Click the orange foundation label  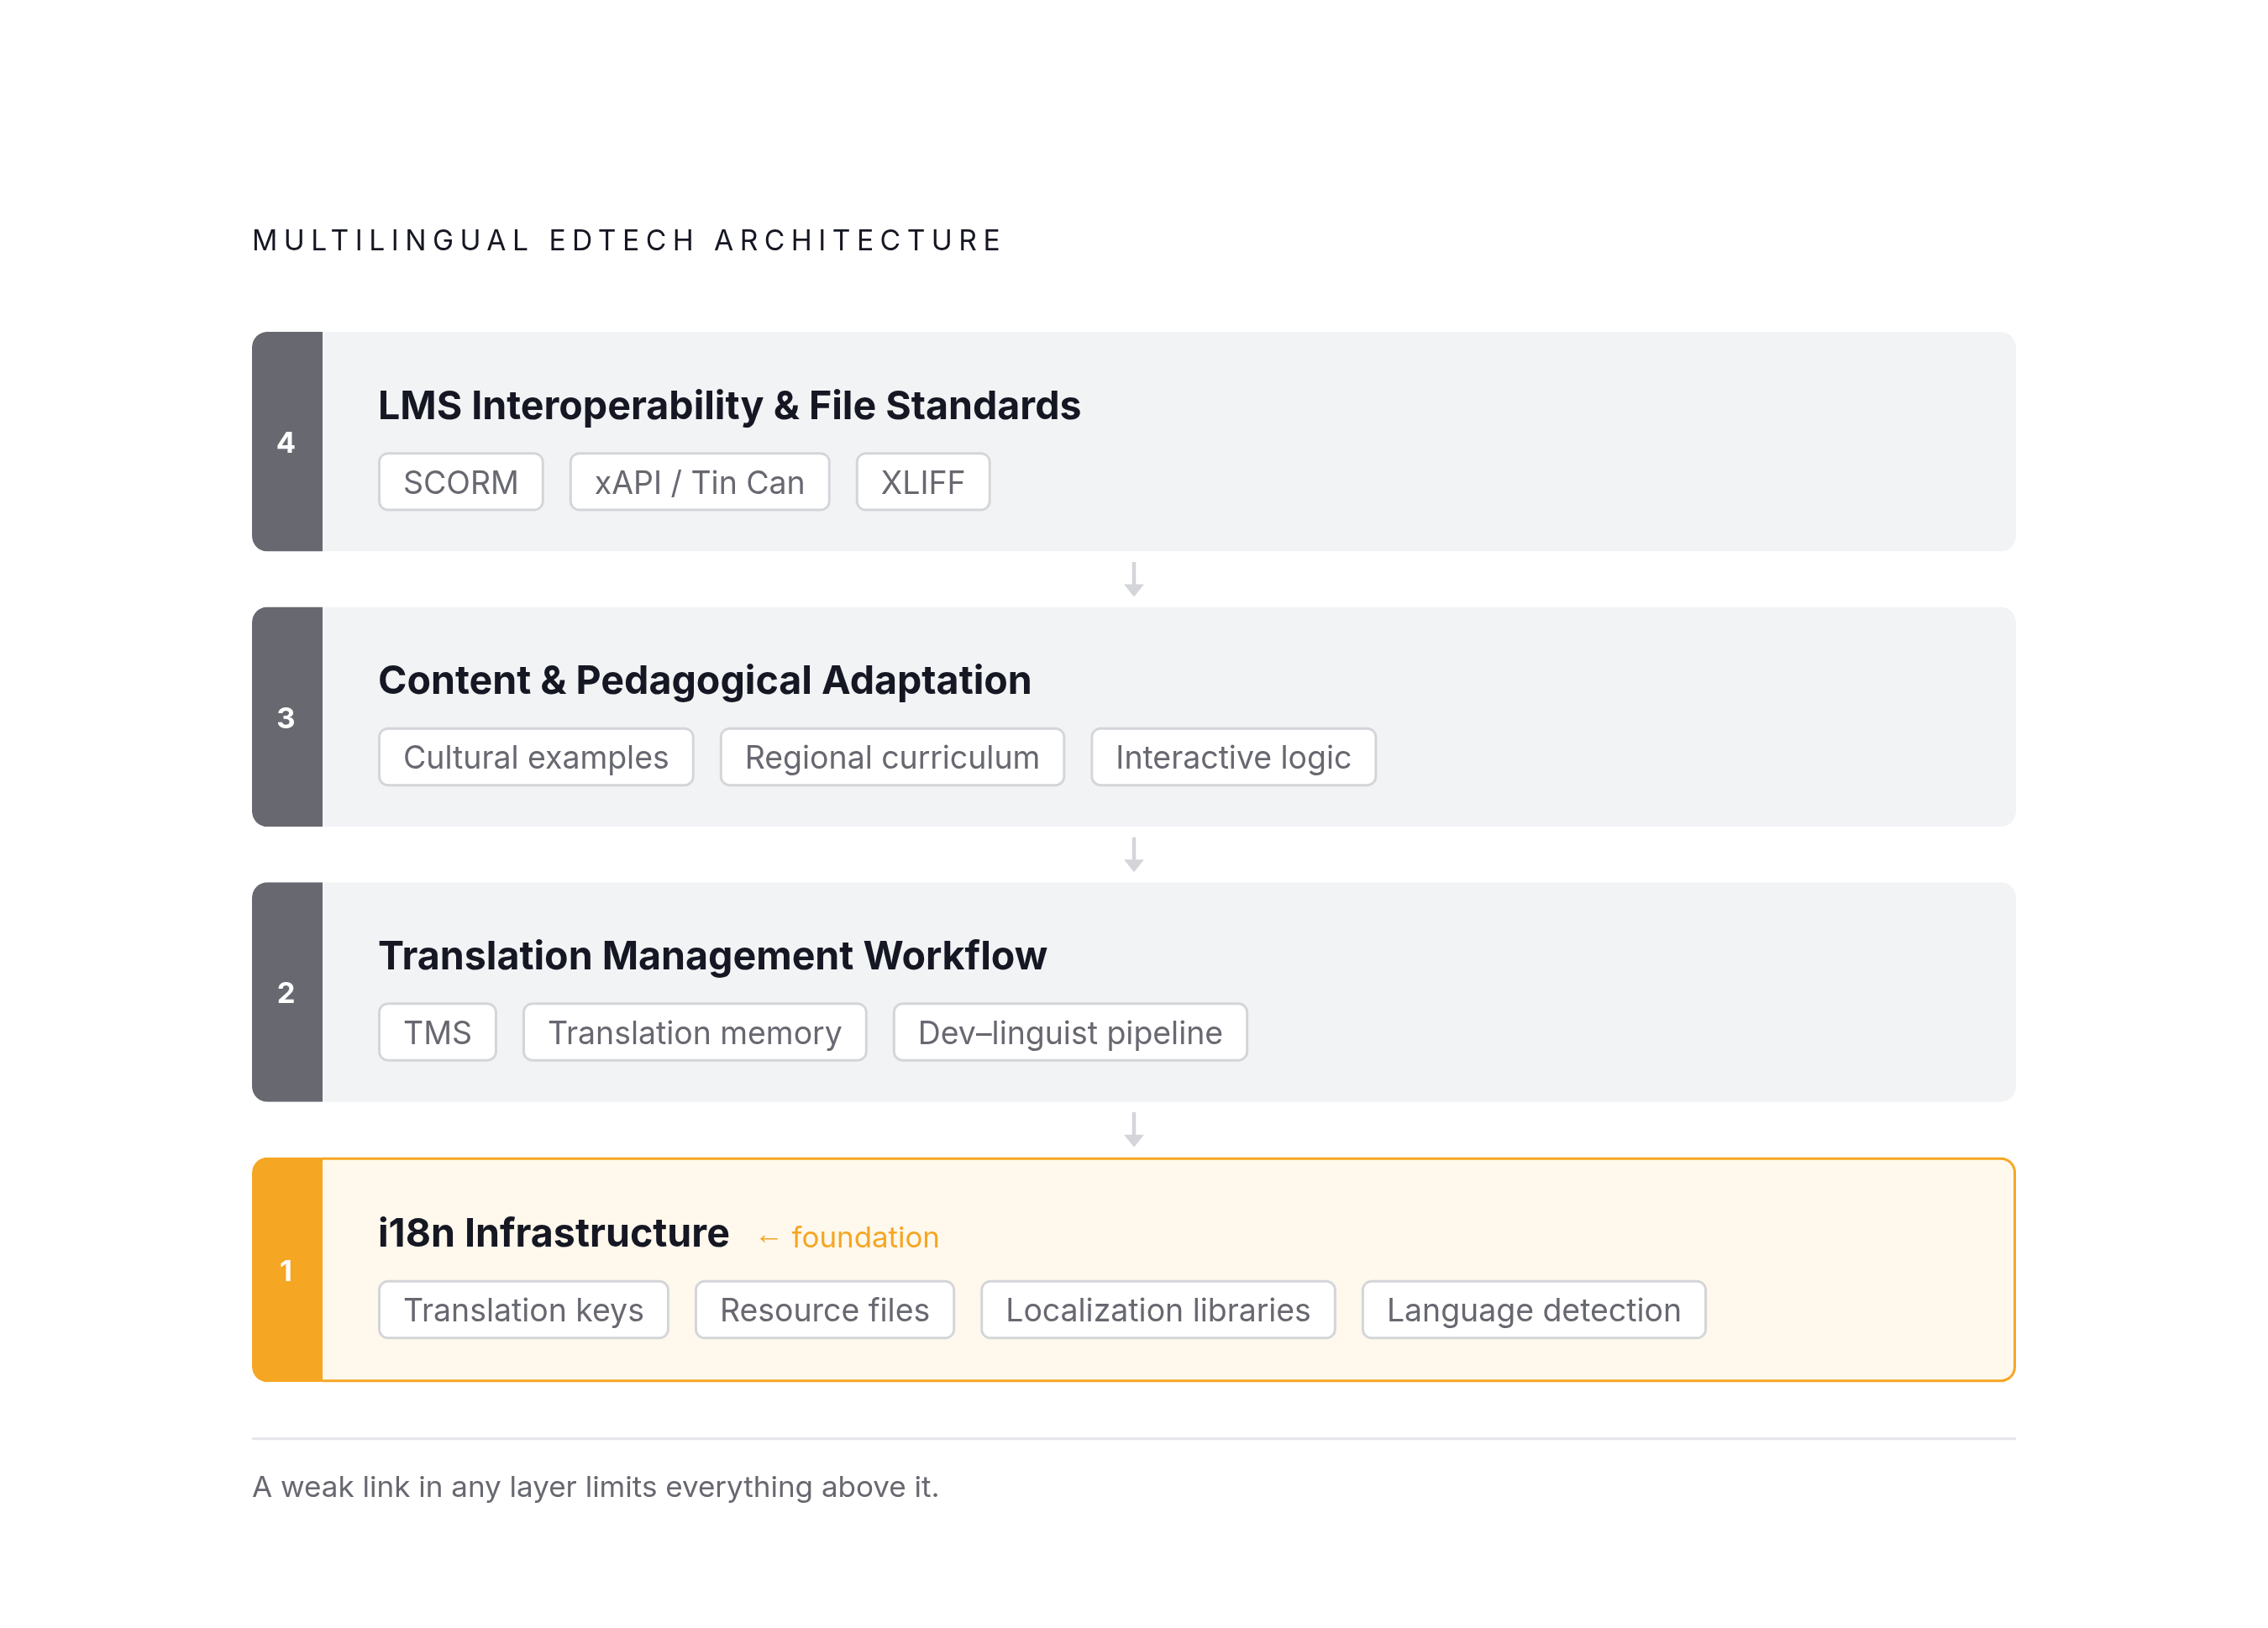(x=848, y=1237)
